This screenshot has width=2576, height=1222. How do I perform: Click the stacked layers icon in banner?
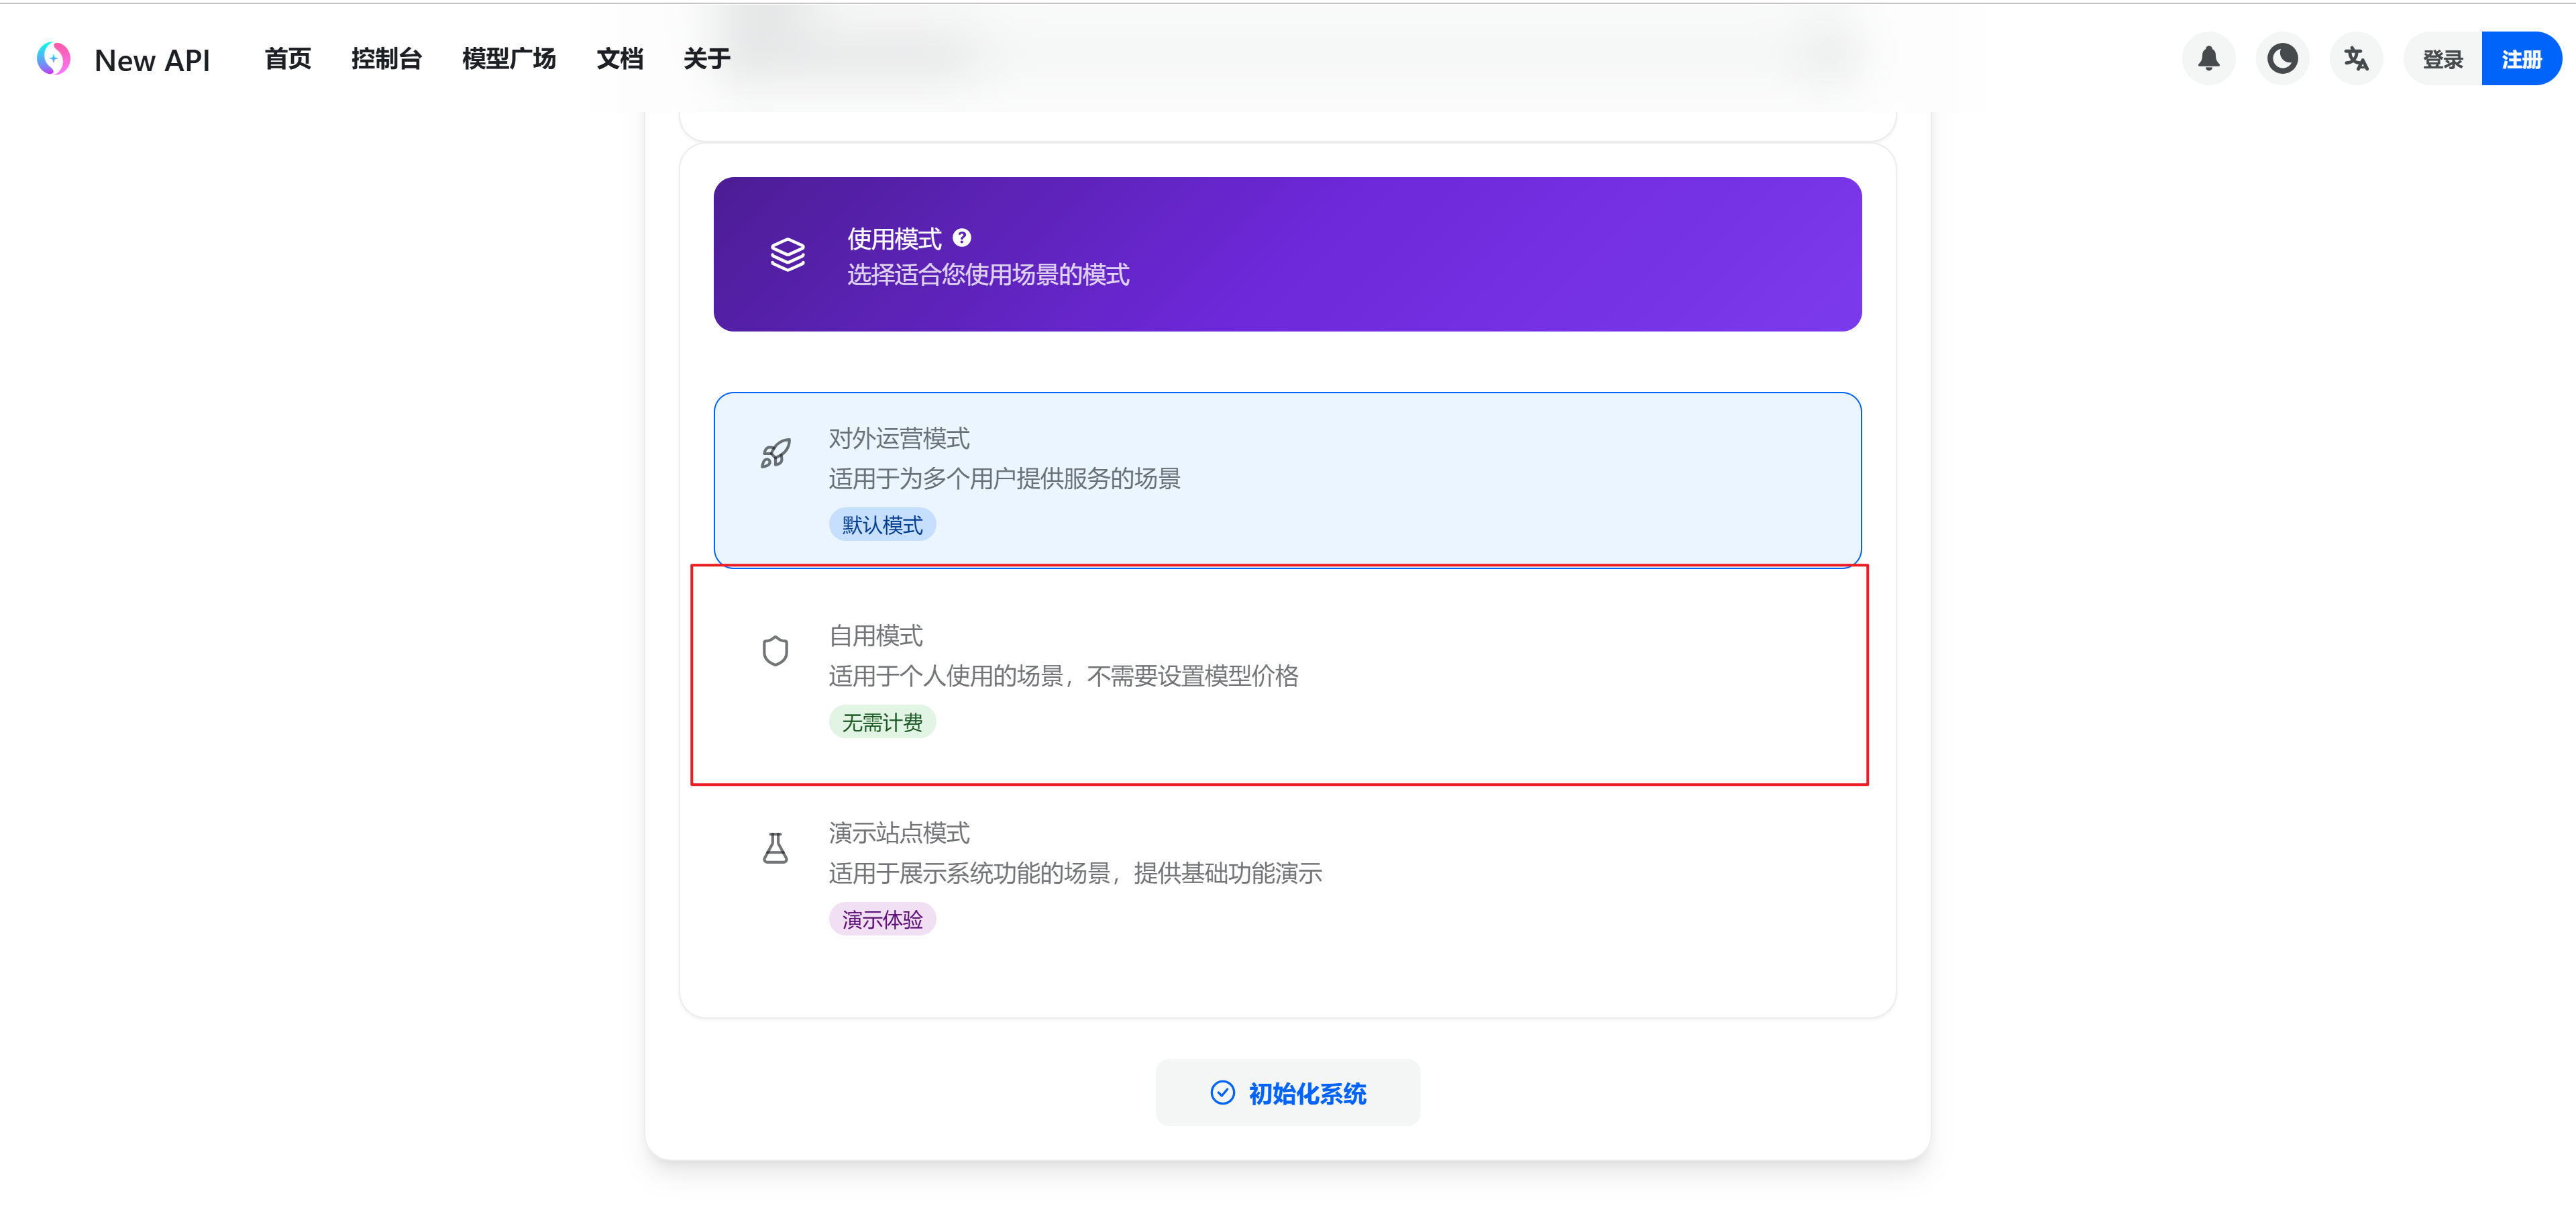tap(788, 255)
